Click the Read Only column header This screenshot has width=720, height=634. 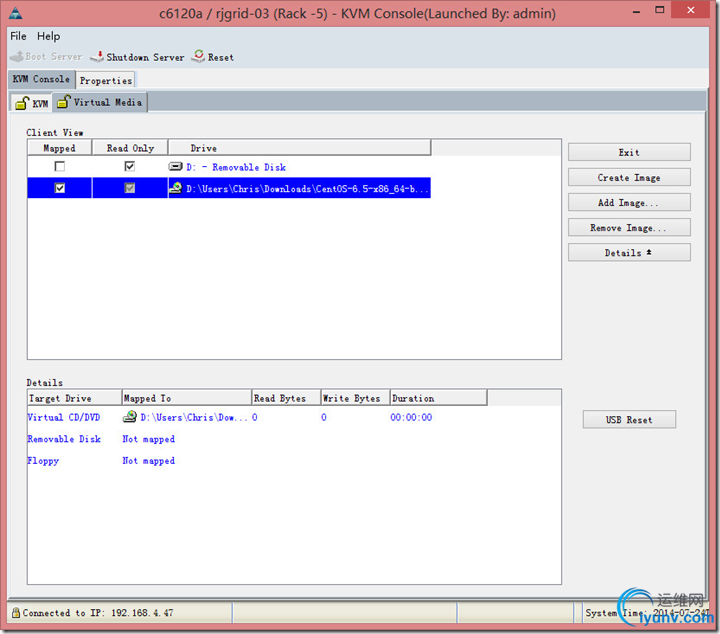tap(130, 148)
